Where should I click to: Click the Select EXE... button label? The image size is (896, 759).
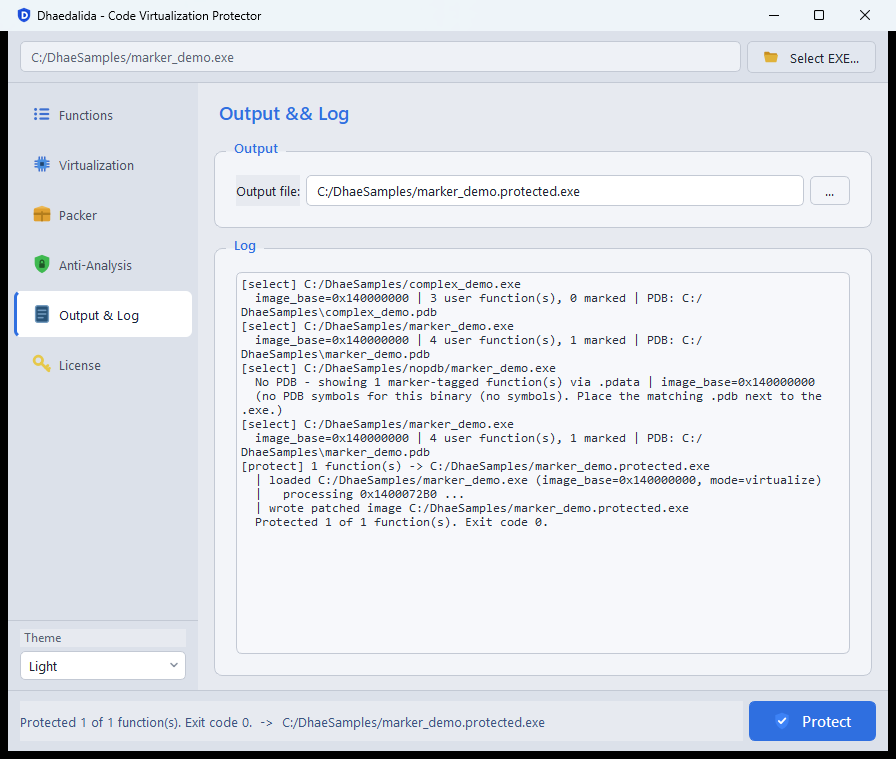[x=824, y=58]
